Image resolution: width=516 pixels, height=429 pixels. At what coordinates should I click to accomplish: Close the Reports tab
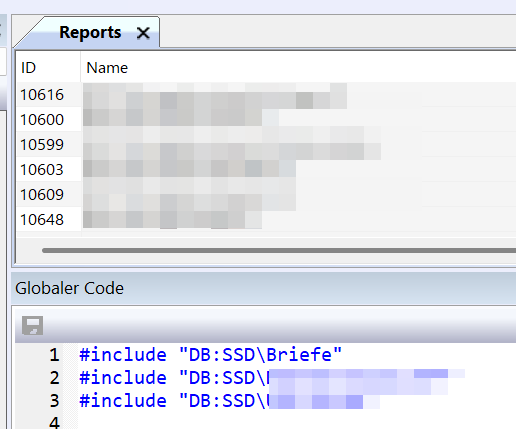[143, 33]
